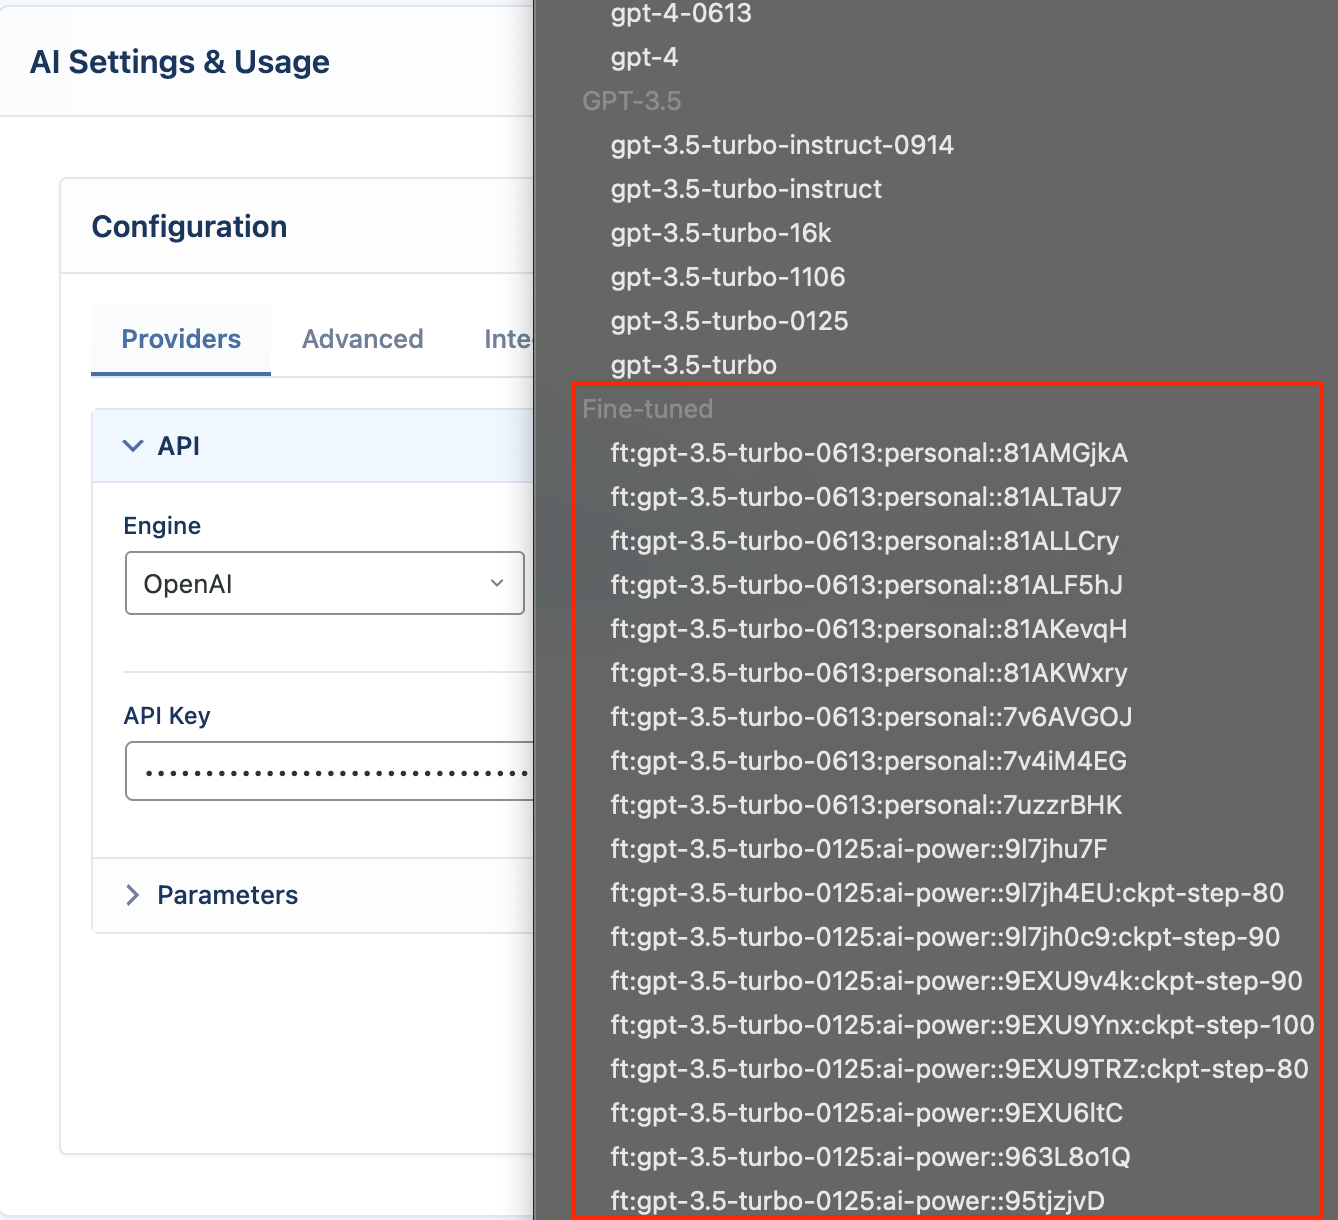Choose fine-tuned model ending 7v4iM4EG
The image size is (1338, 1220).
869,761
